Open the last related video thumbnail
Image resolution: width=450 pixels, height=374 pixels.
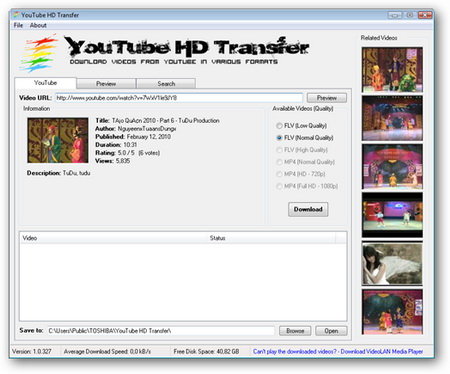coord(392,312)
